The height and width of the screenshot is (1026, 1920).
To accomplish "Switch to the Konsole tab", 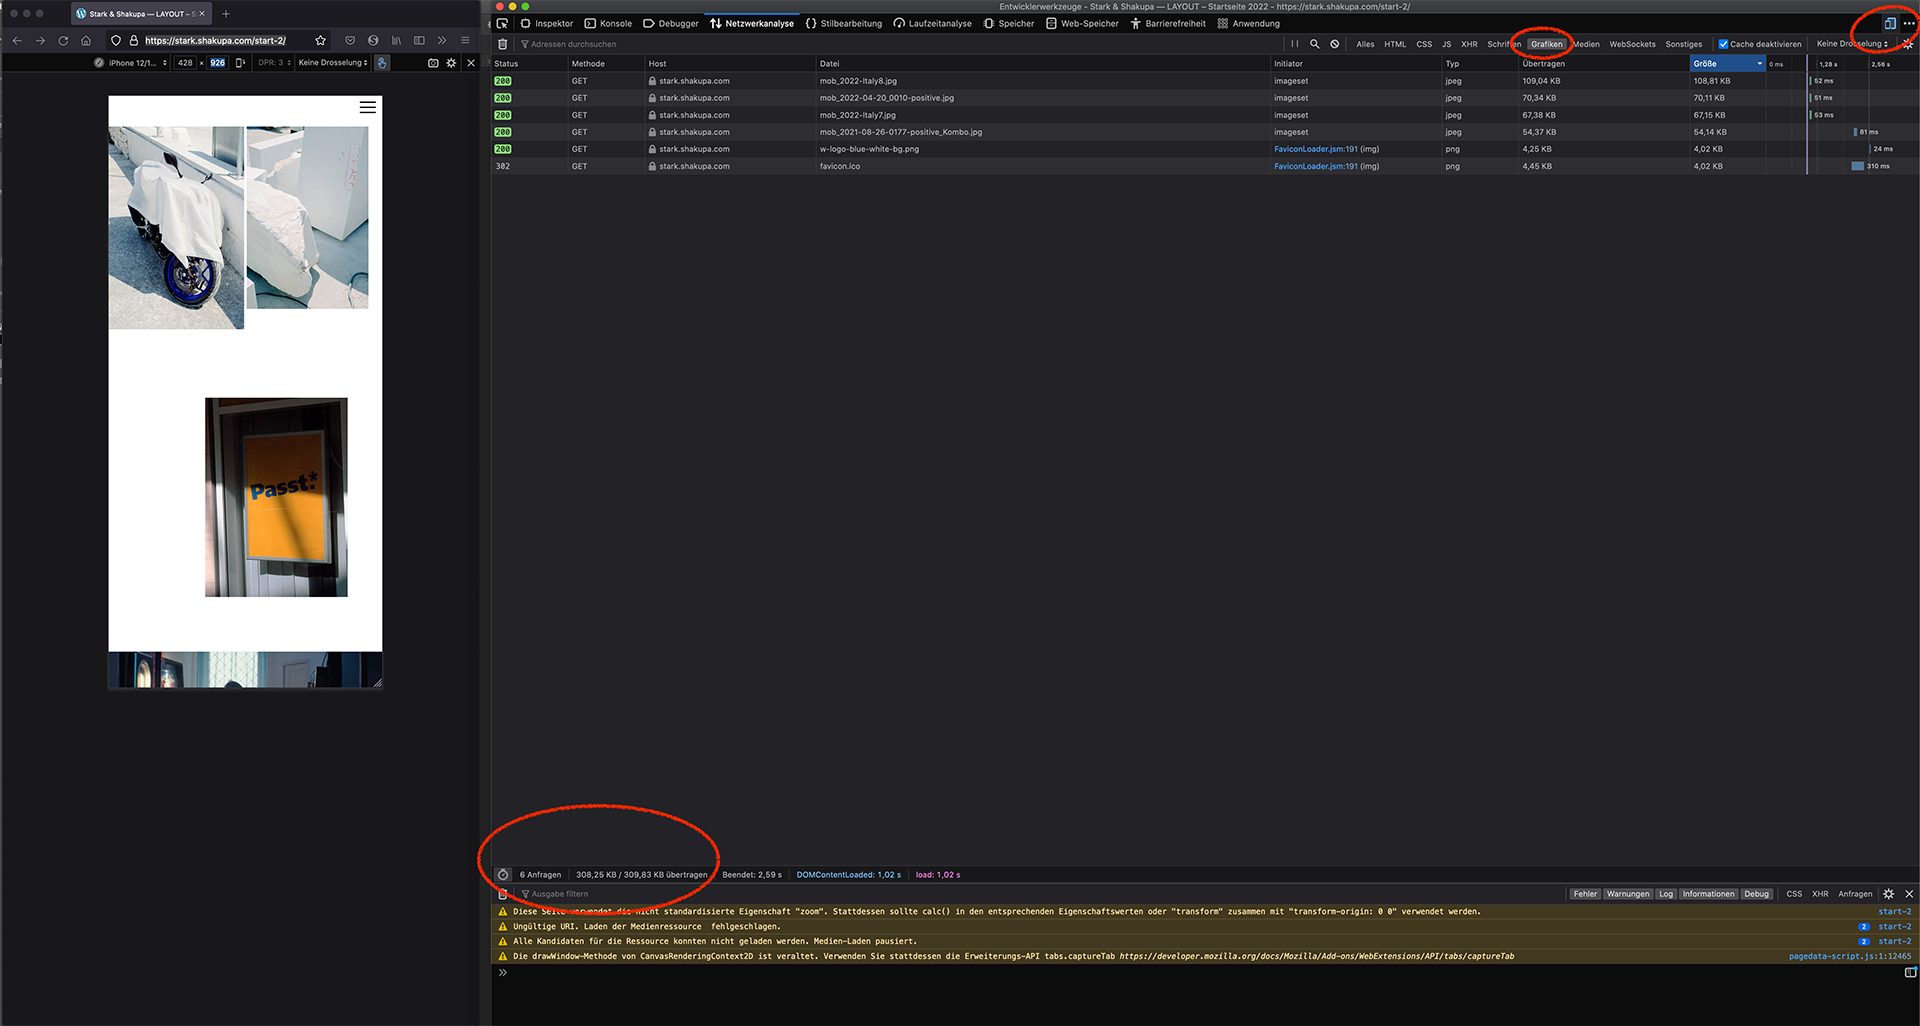I will coord(608,23).
